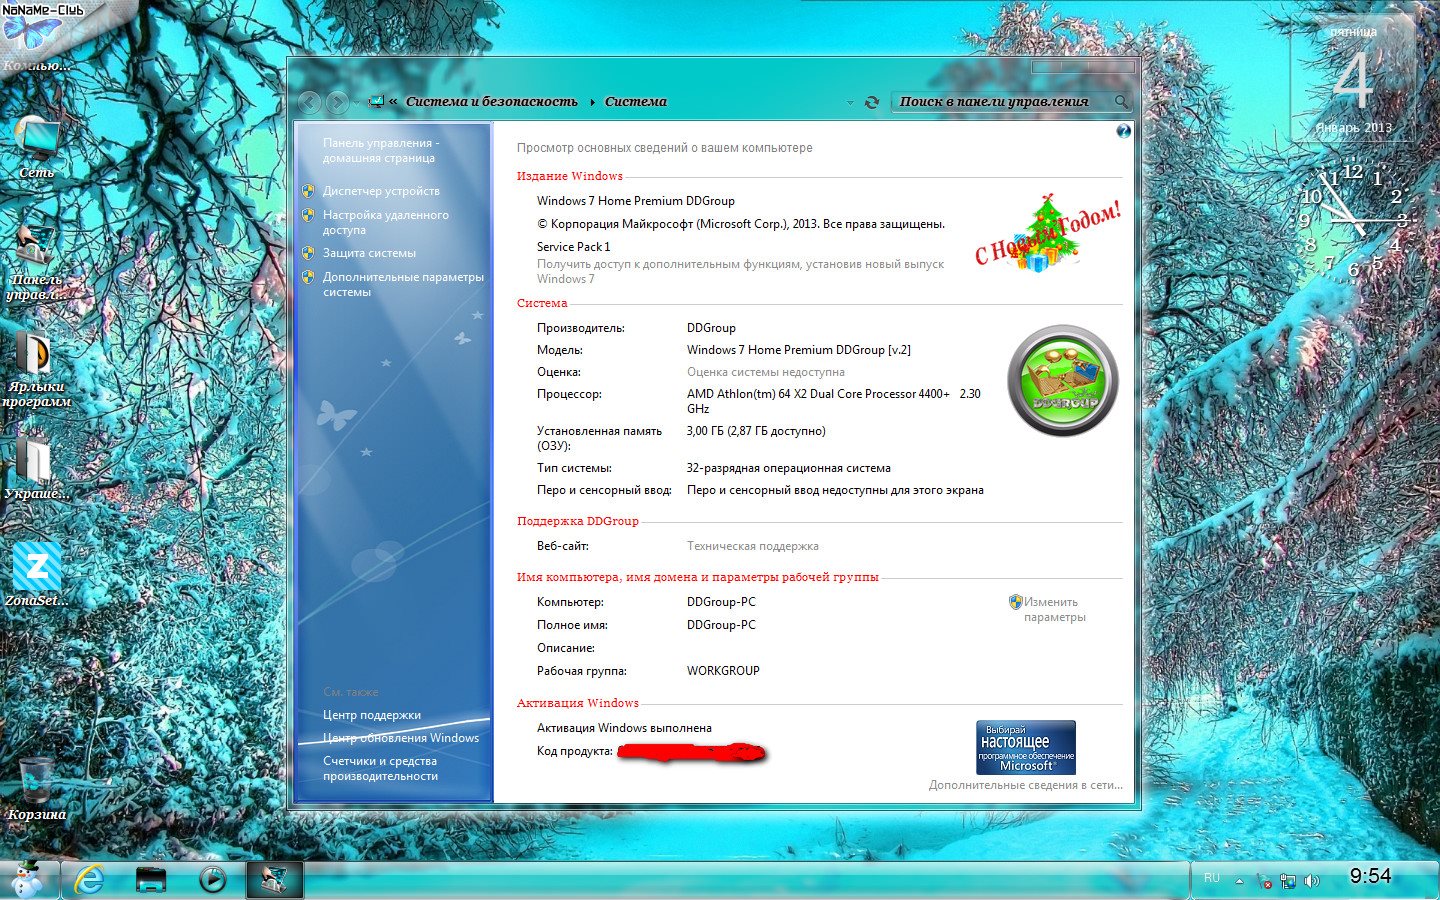Click Изменить параметры link
1440x900 pixels.
tap(1054, 609)
